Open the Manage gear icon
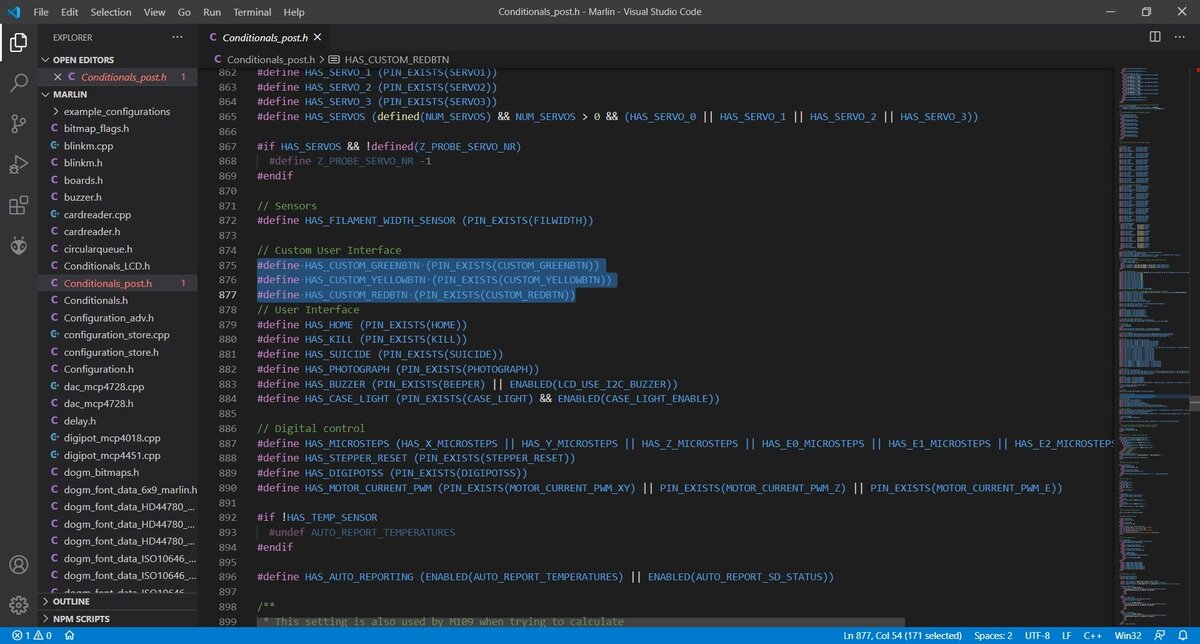The height and width of the screenshot is (644, 1200). tap(18, 605)
